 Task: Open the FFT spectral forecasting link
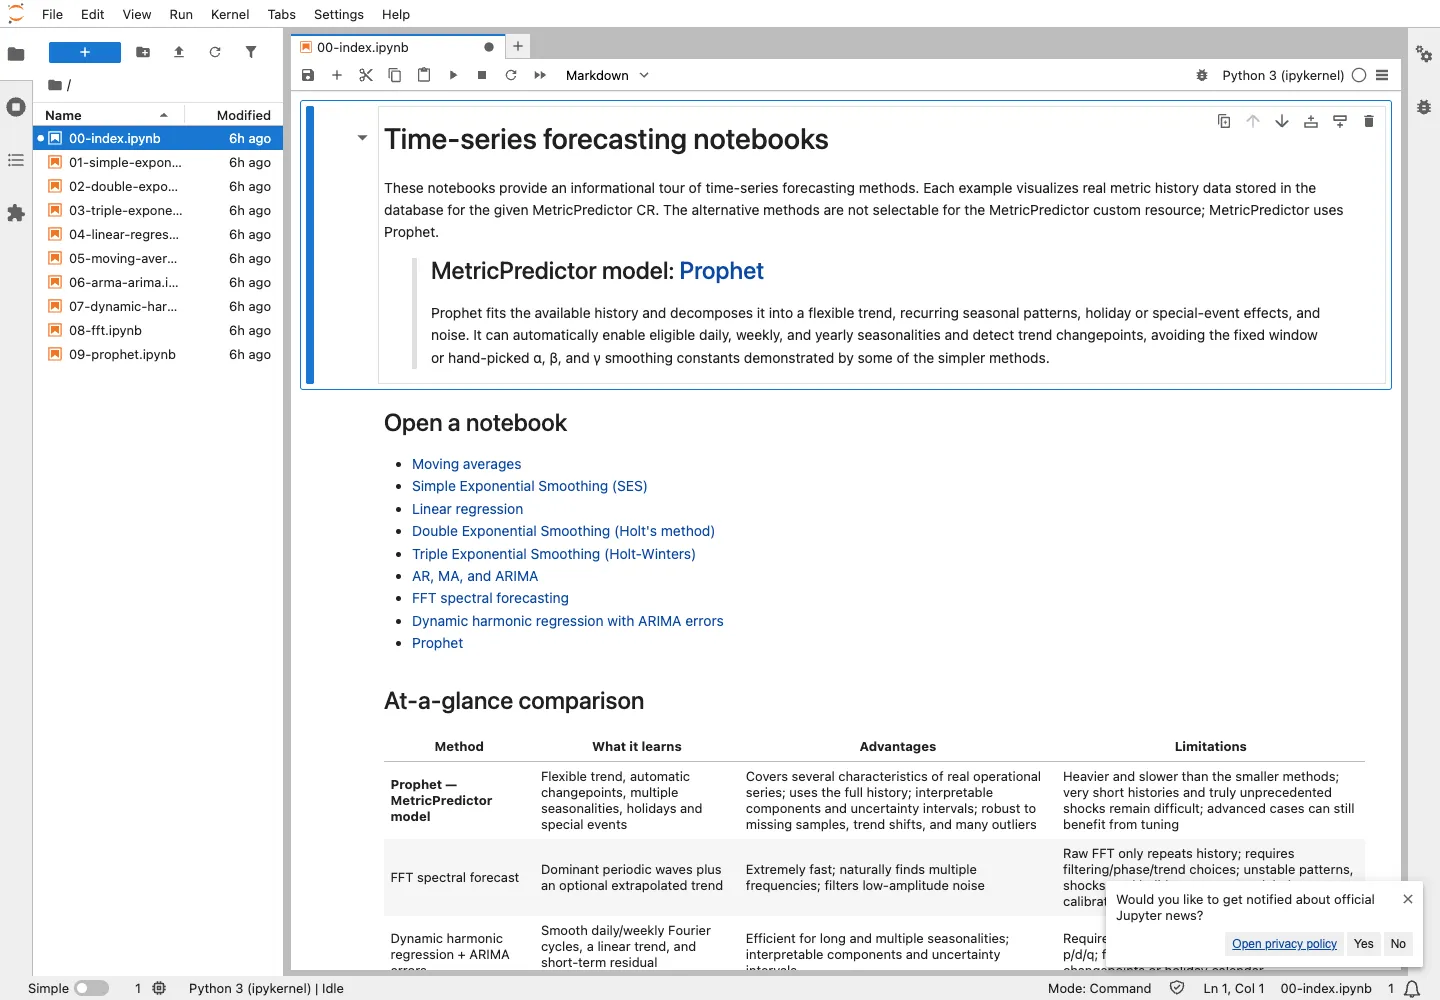(x=490, y=598)
